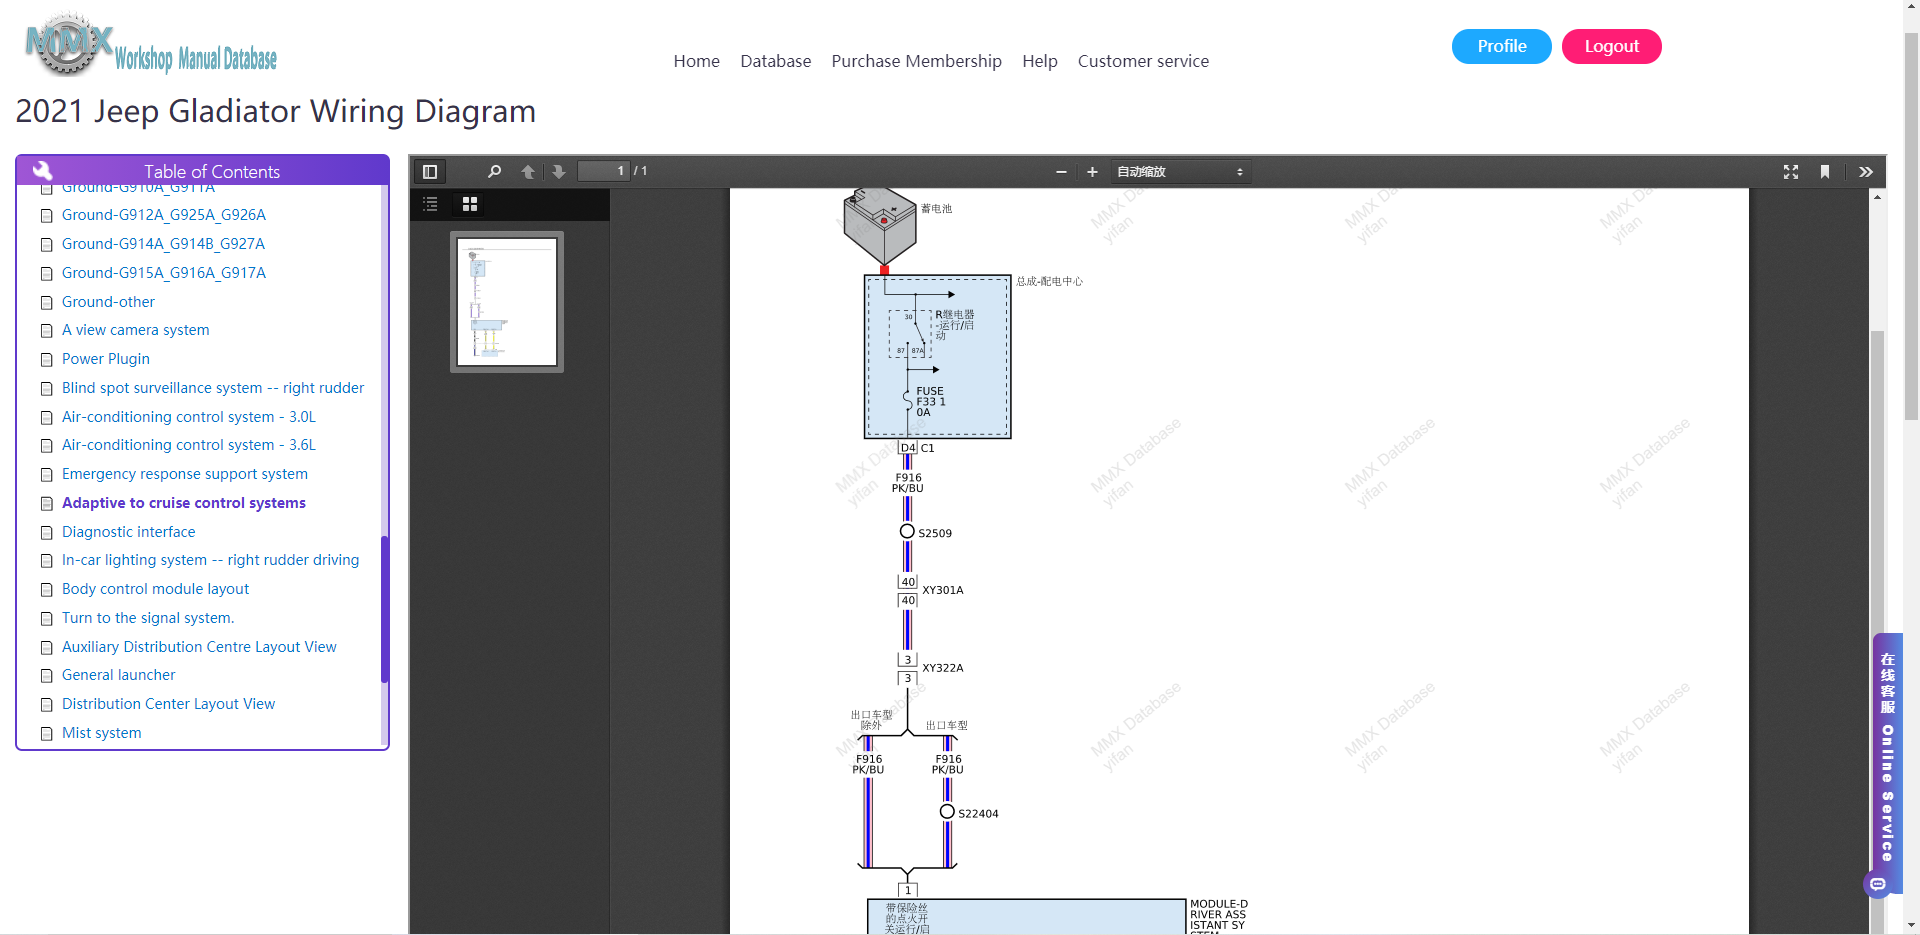Screen dimensions: 1920x935
Task: Open General launcher diagram
Action: tap(119, 675)
